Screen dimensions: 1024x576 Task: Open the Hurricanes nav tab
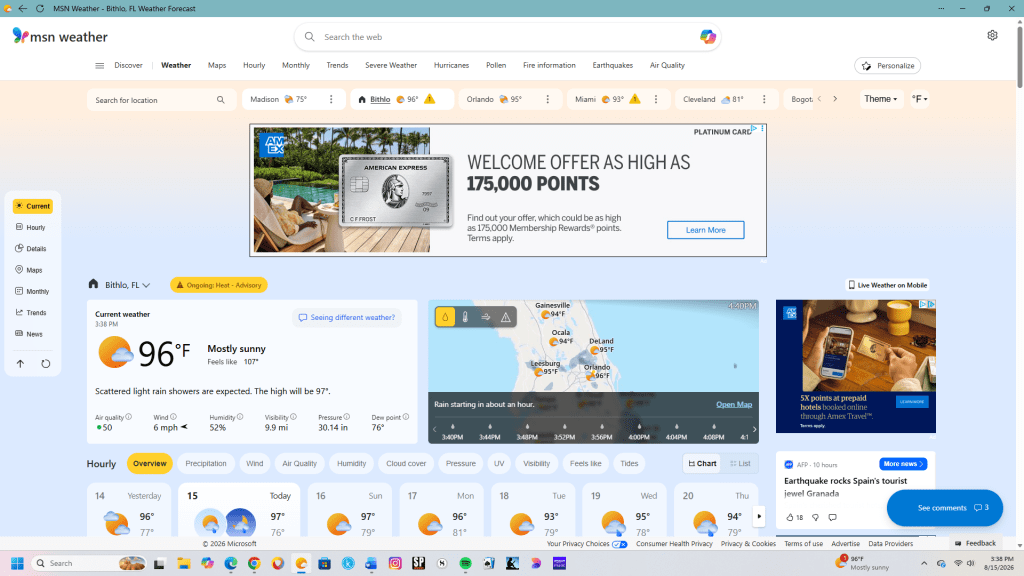451,65
